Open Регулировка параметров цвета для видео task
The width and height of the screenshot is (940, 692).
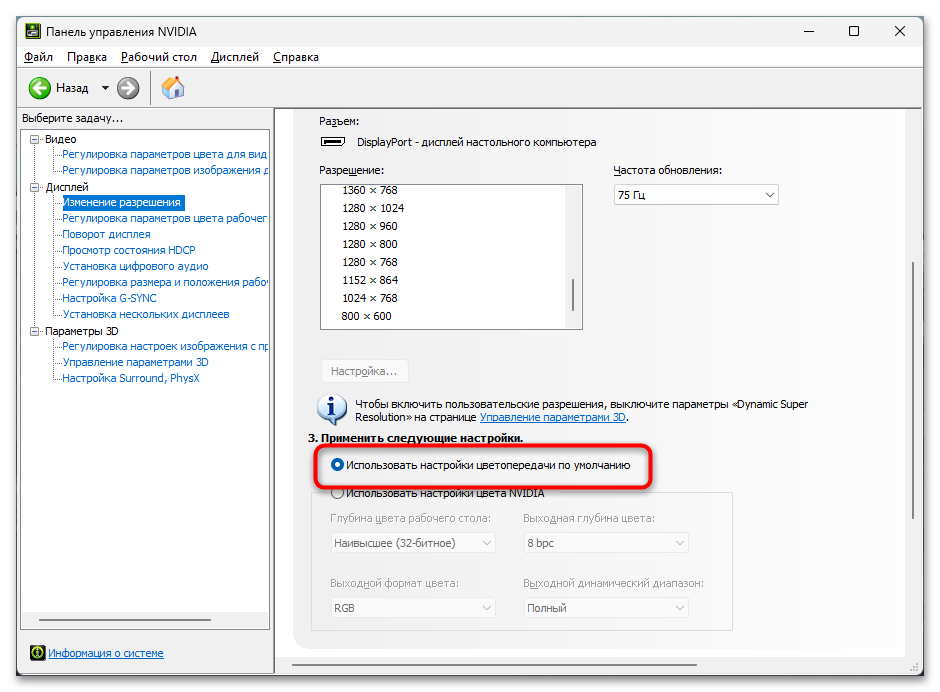tap(165, 154)
